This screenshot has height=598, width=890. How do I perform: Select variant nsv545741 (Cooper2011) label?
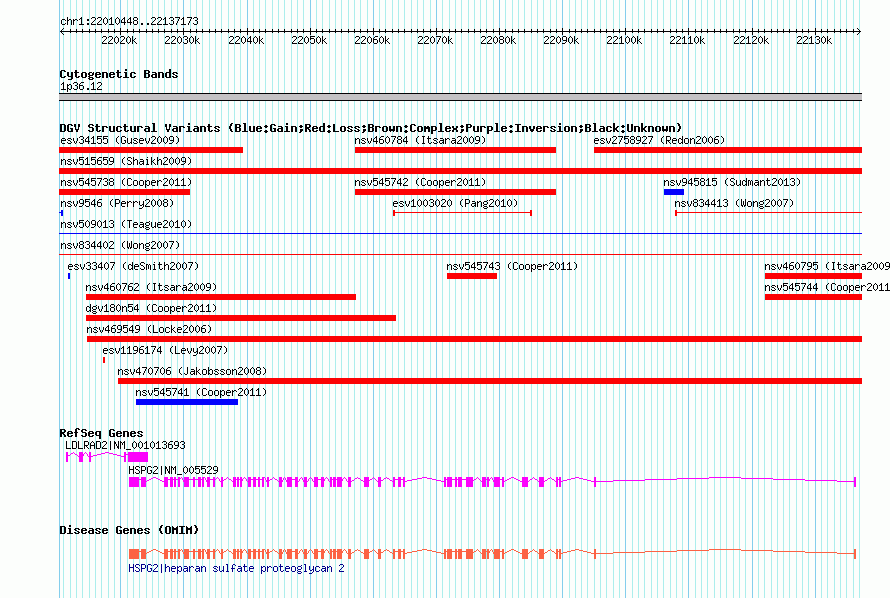tap(201, 392)
